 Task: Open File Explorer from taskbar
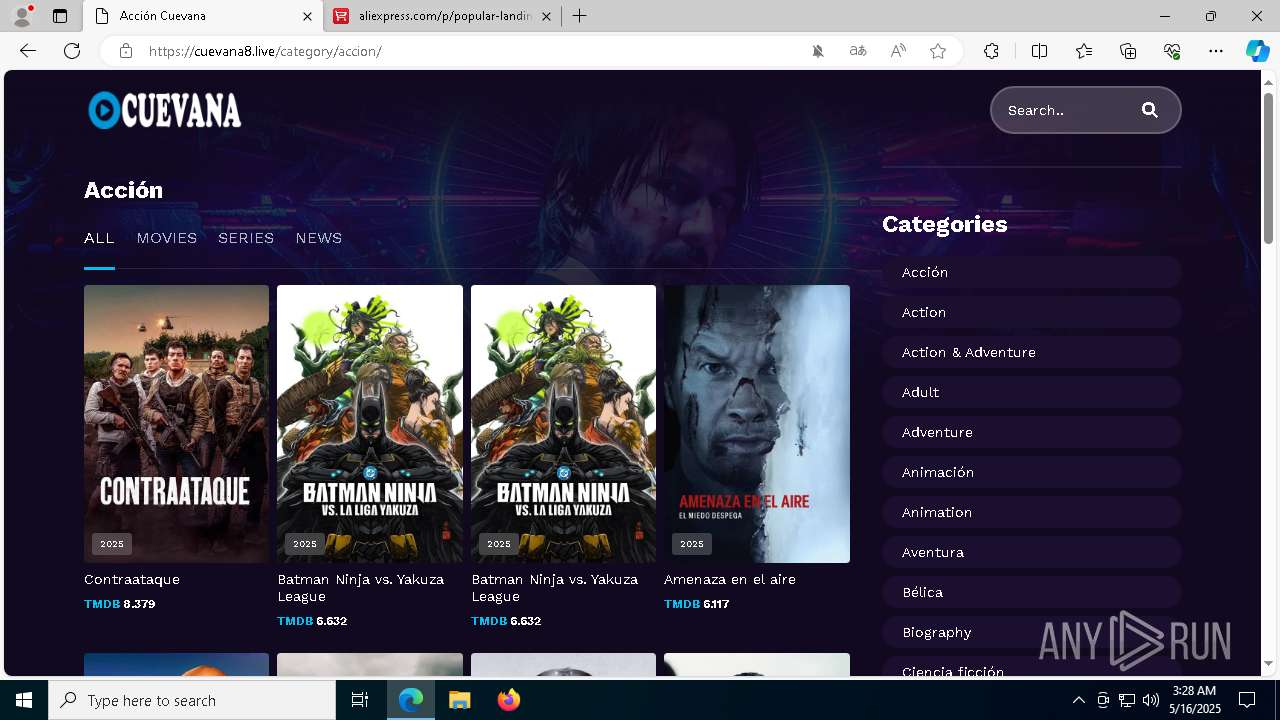(459, 700)
